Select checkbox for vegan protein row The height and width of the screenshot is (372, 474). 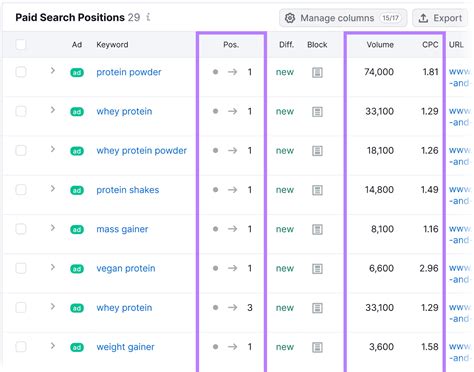tap(21, 268)
